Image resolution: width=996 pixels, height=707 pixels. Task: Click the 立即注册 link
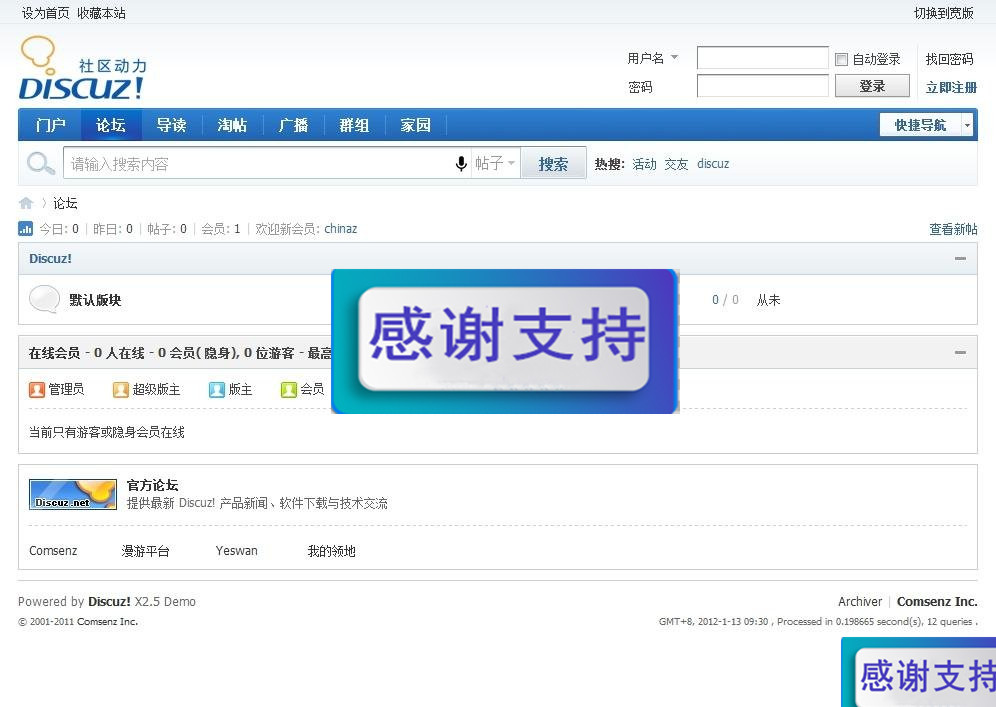[951, 87]
